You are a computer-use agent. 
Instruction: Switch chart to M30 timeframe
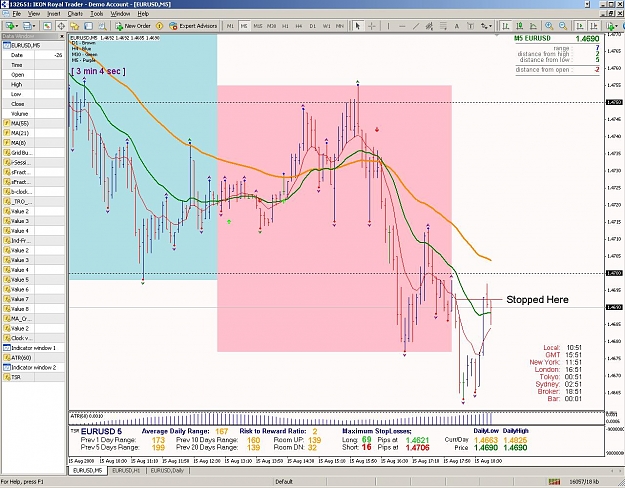pyautogui.click(x=271, y=26)
